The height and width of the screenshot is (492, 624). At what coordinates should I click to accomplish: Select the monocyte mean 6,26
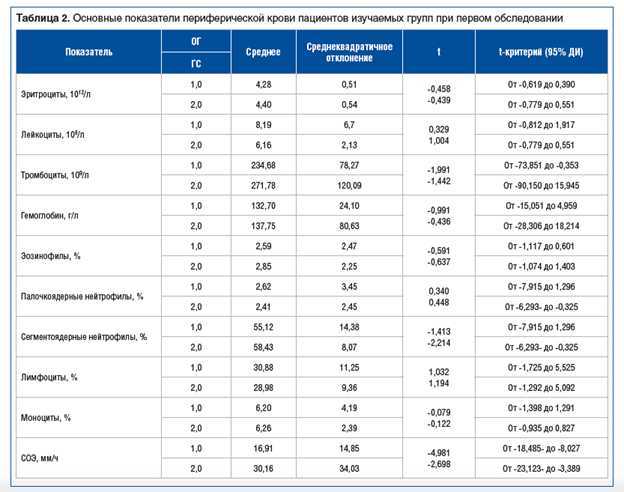tap(263, 429)
